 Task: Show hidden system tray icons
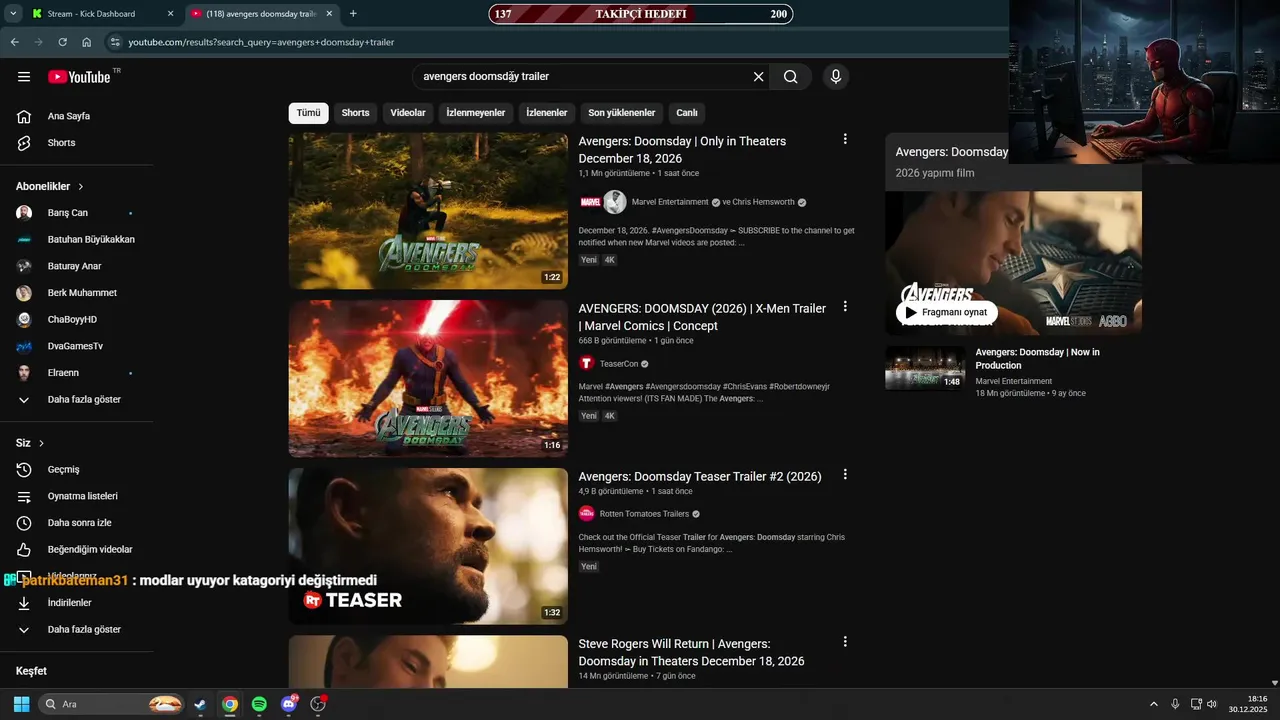pyautogui.click(x=1153, y=704)
